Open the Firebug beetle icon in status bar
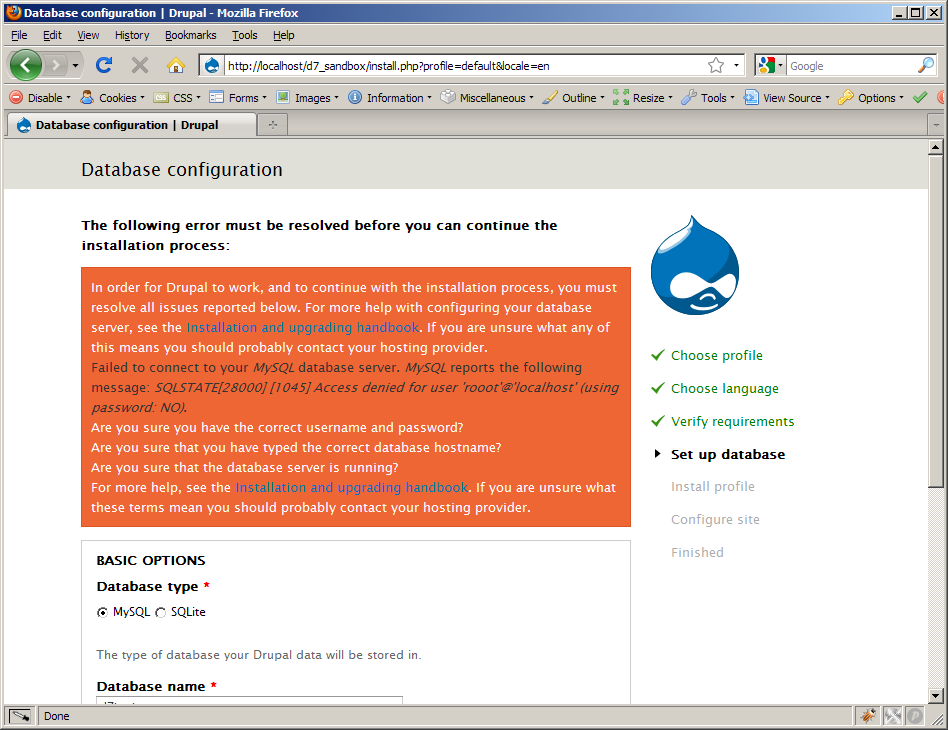Screen dimensions: 948x730 (868, 716)
